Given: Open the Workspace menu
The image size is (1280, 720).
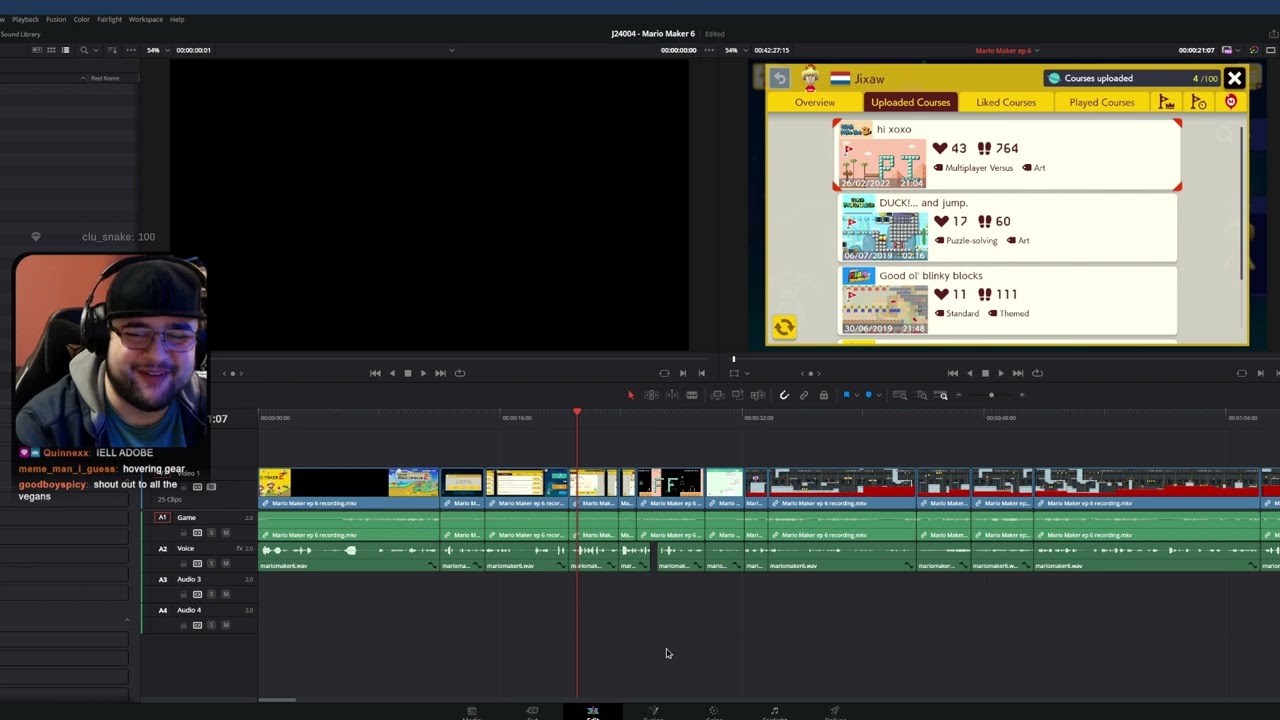Looking at the screenshot, I should (145, 19).
